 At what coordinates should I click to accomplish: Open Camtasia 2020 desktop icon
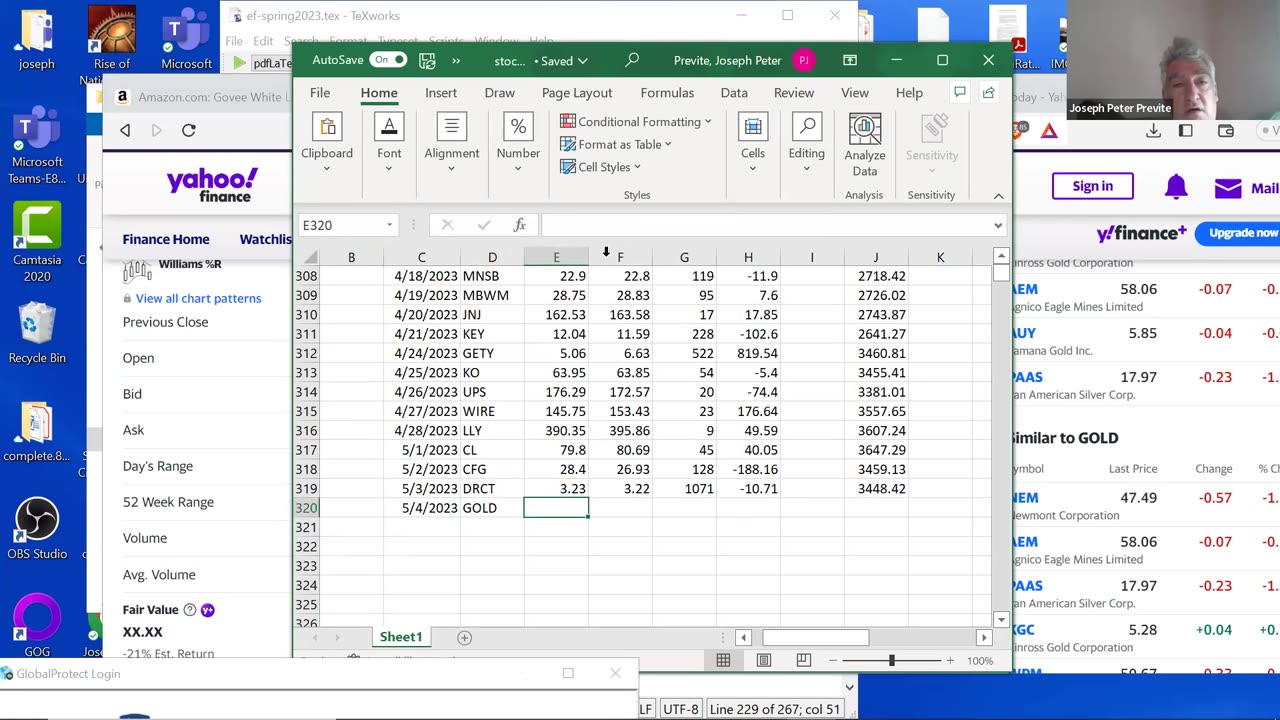[x=37, y=243]
